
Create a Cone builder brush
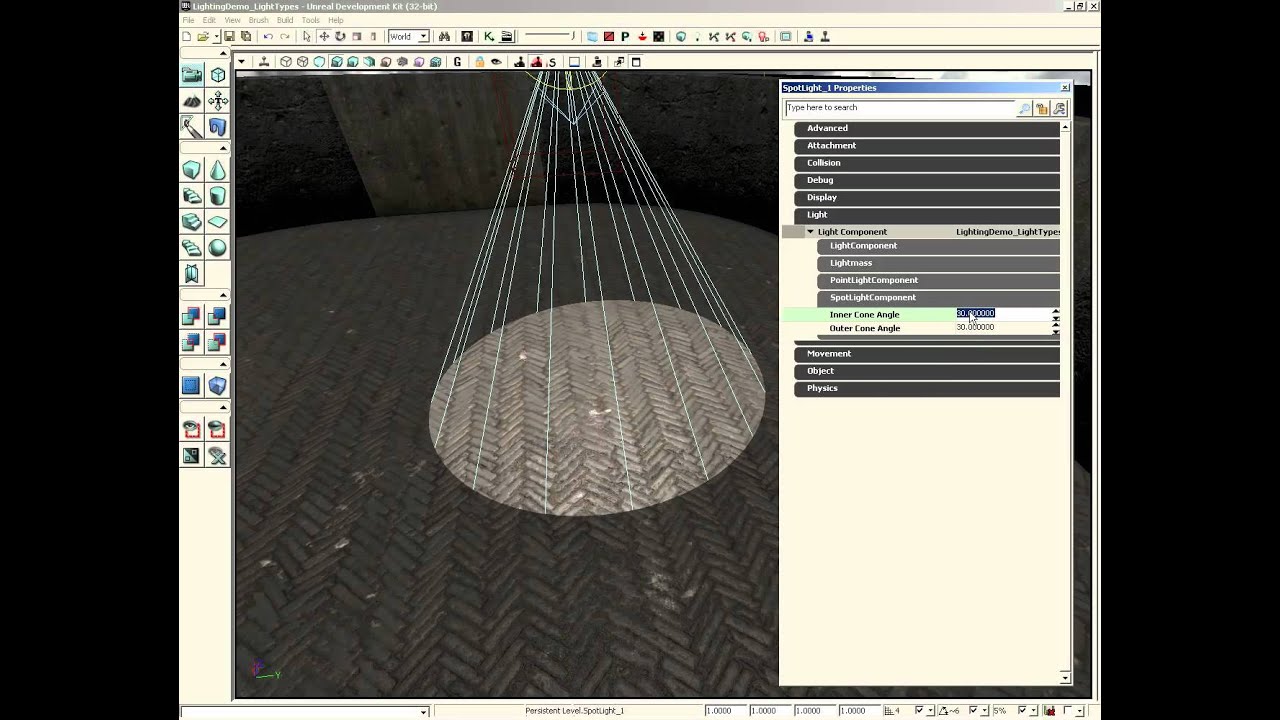[x=217, y=170]
